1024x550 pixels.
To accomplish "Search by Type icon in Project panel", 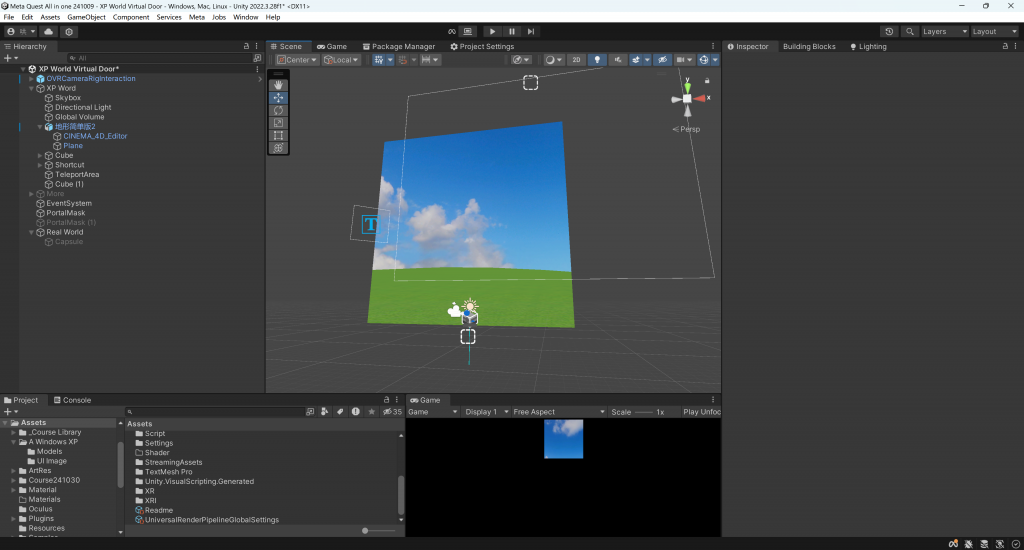I will pos(325,412).
